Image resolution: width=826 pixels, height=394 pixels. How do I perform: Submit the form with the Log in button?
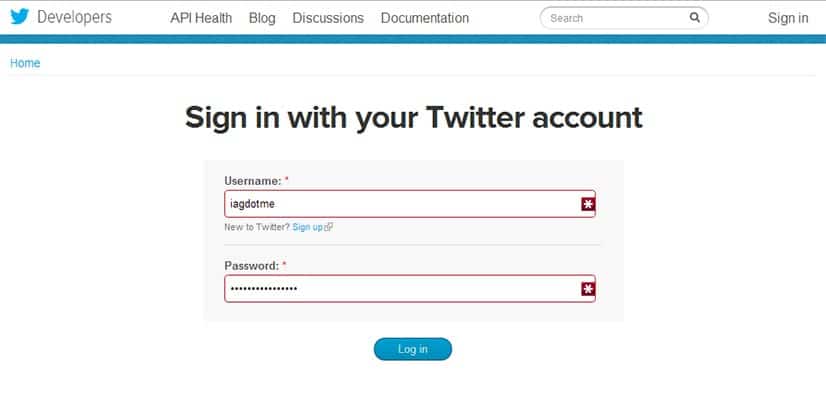[413, 349]
